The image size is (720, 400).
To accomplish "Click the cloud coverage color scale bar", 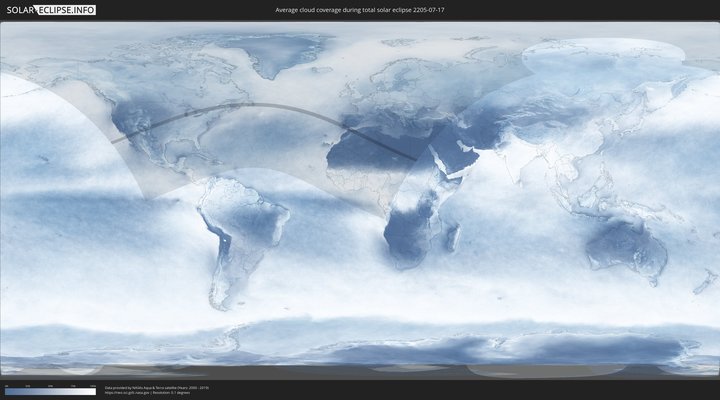I will point(51,392).
